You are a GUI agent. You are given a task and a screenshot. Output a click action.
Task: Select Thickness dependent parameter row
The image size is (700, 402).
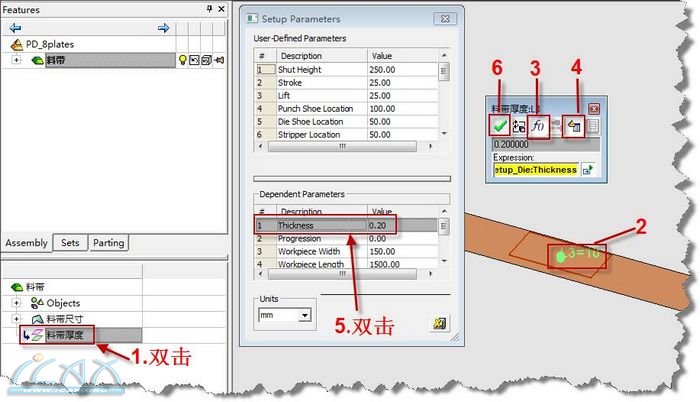pyautogui.click(x=346, y=226)
